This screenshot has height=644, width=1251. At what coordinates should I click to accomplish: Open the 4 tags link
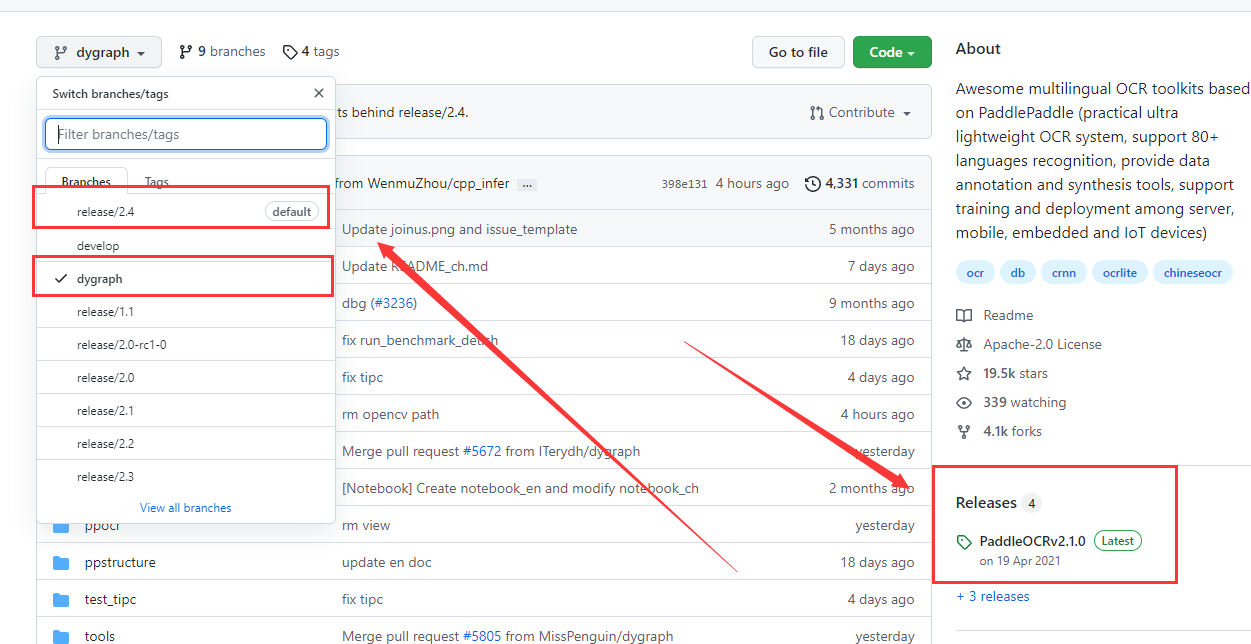pyautogui.click(x=311, y=51)
